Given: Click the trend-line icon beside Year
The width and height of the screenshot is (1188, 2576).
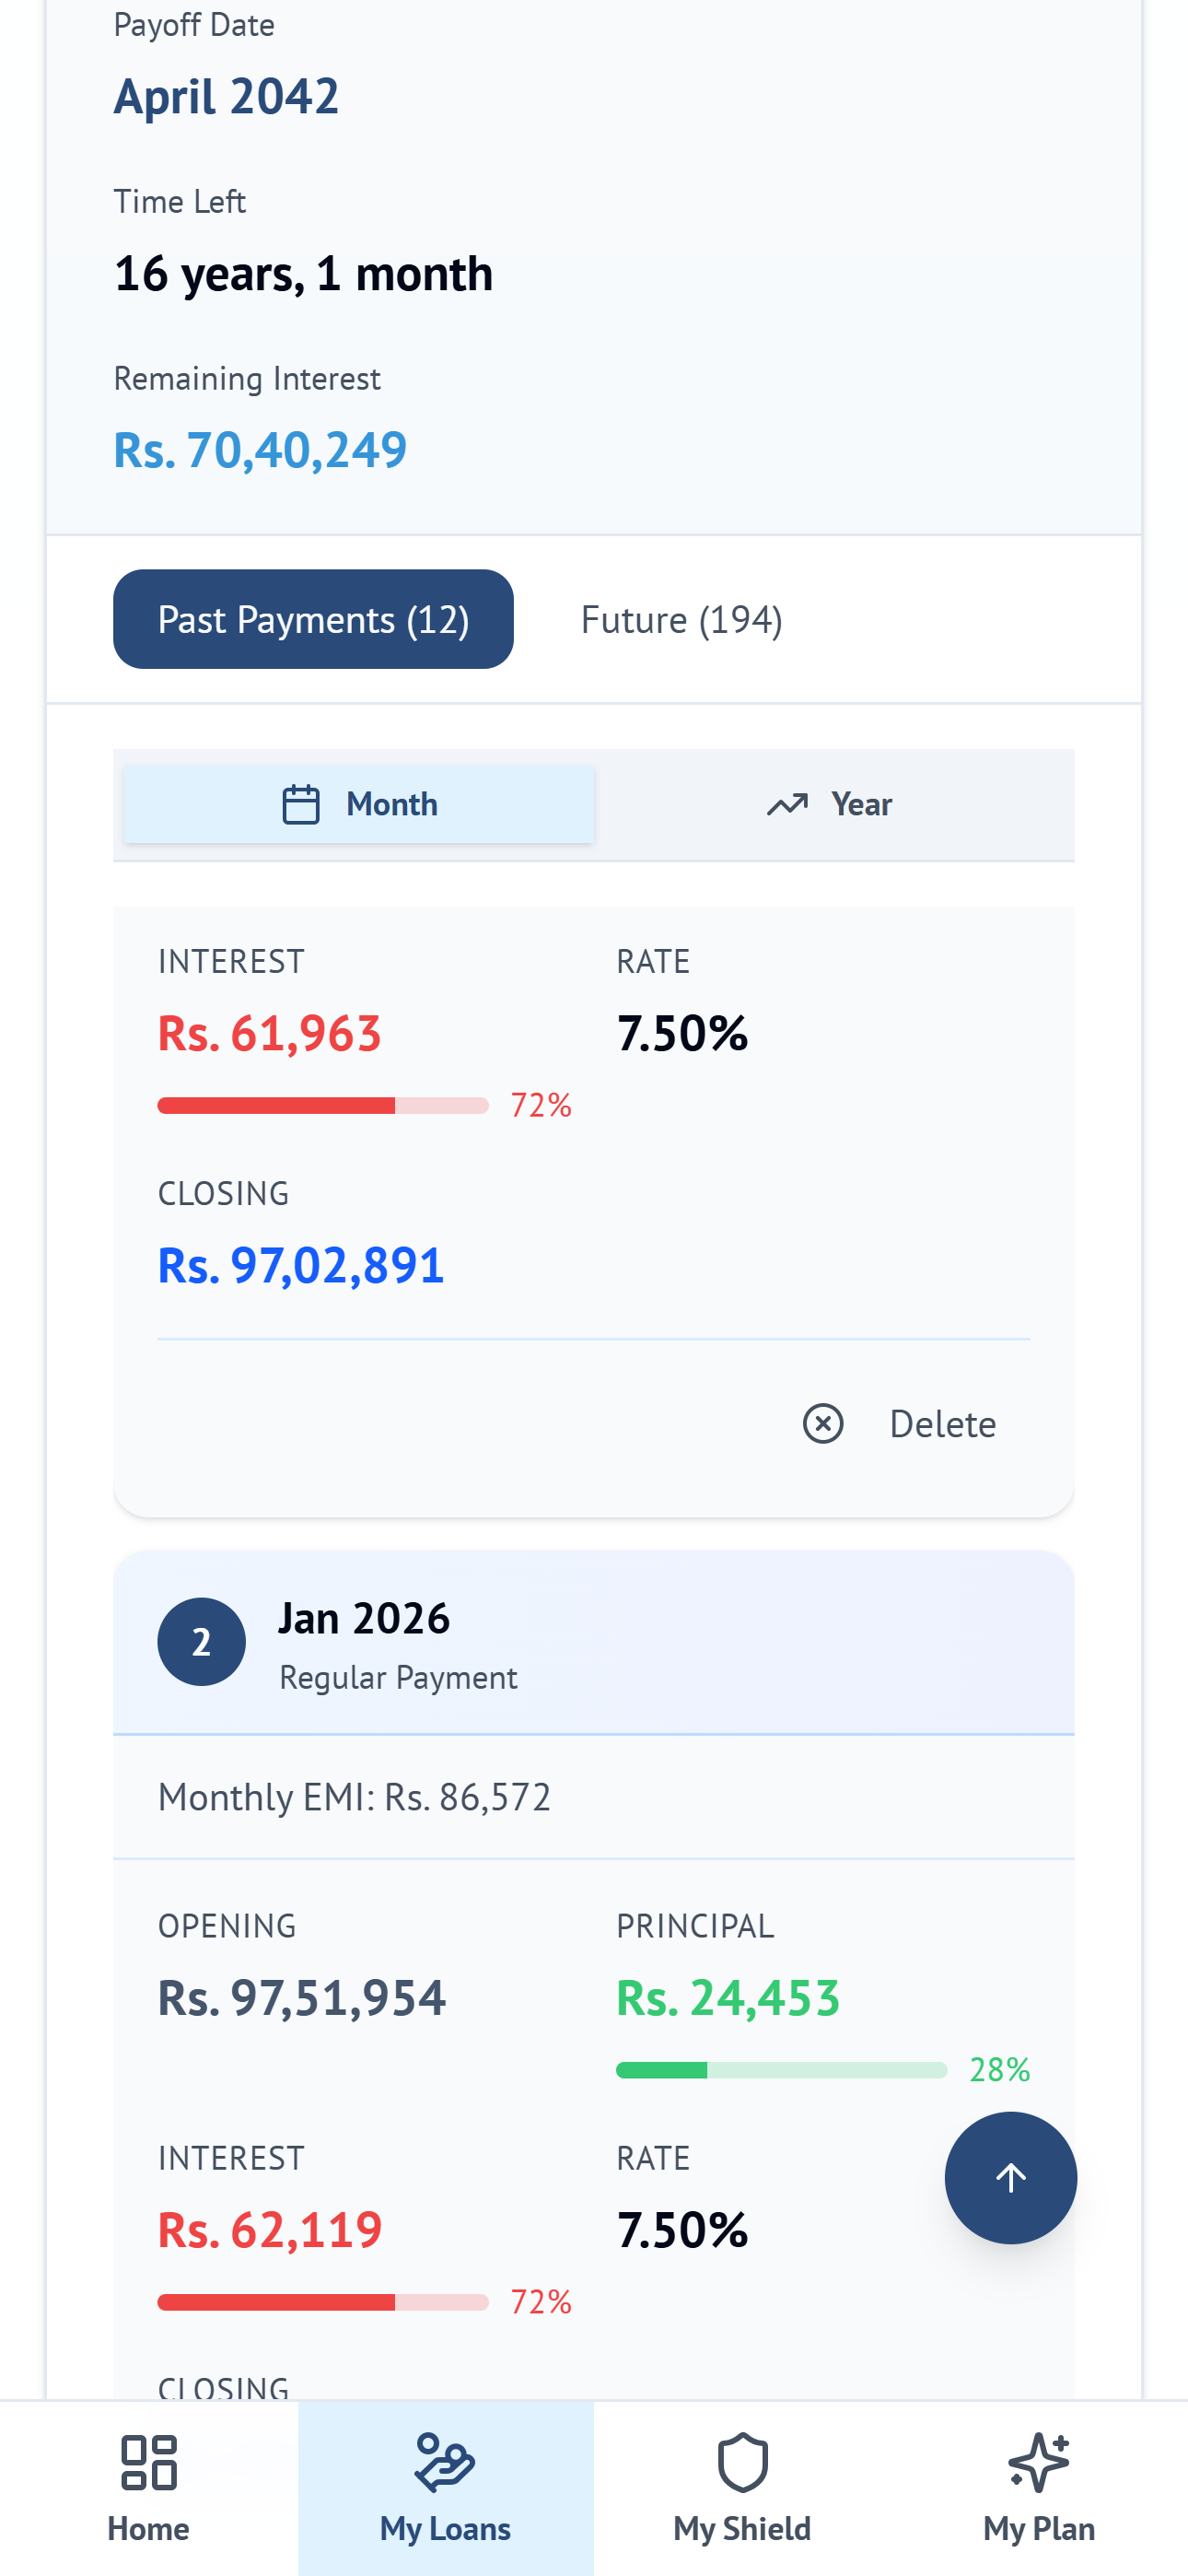Looking at the screenshot, I should (x=787, y=803).
